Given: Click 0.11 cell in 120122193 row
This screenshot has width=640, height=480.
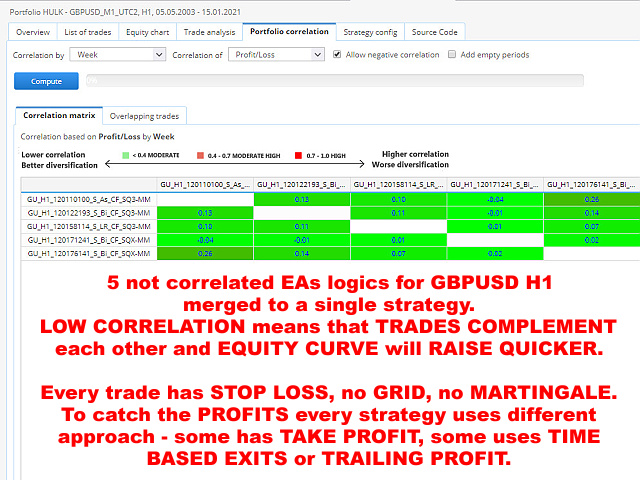Looking at the screenshot, I should tap(398, 213).
